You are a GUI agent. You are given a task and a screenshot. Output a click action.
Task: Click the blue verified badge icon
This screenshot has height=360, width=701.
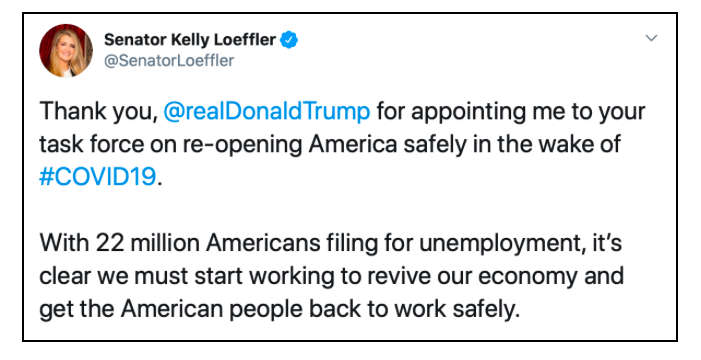(x=289, y=40)
